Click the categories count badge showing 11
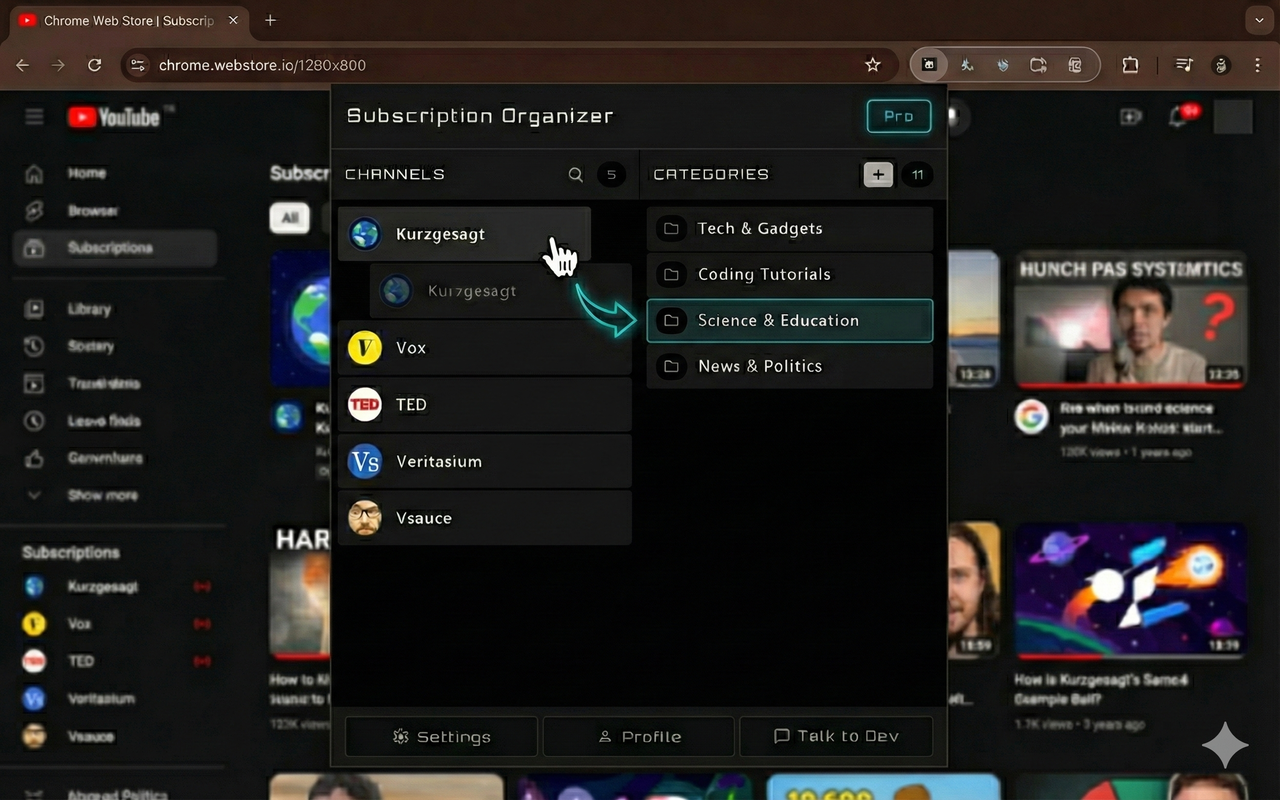The height and width of the screenshot is (800, 1280). tap(917, 174)
